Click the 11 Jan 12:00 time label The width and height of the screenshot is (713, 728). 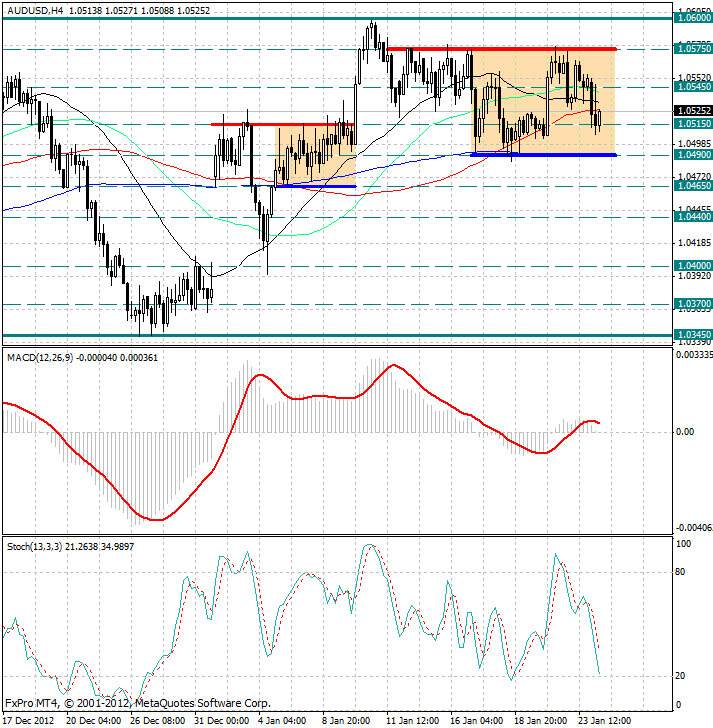point(413,721)
